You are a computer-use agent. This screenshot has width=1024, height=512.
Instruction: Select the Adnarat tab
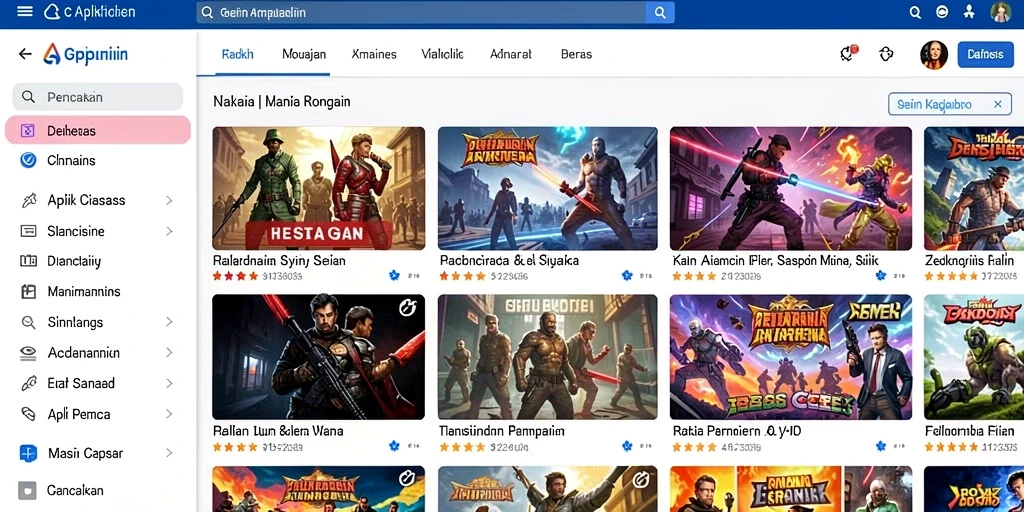(511, 54)
